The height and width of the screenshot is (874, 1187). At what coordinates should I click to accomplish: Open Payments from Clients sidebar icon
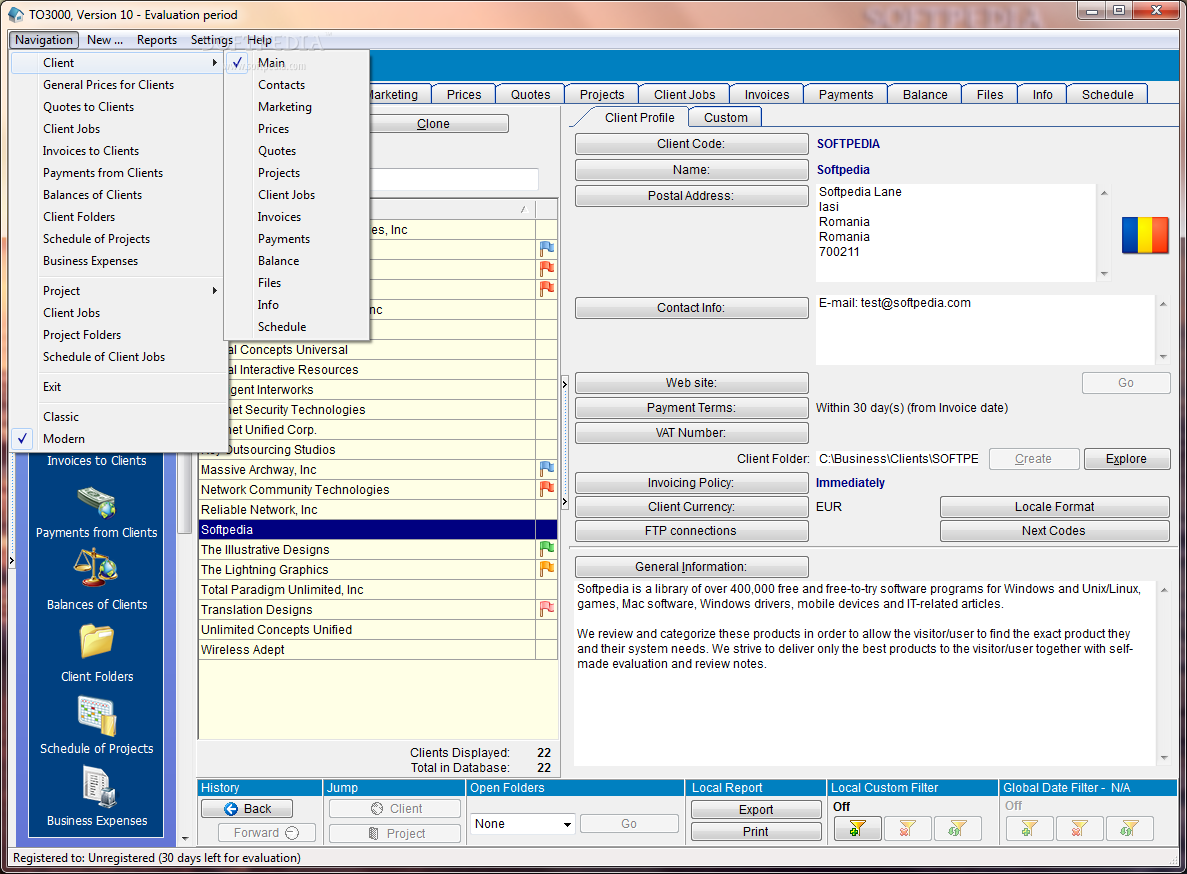96,502
